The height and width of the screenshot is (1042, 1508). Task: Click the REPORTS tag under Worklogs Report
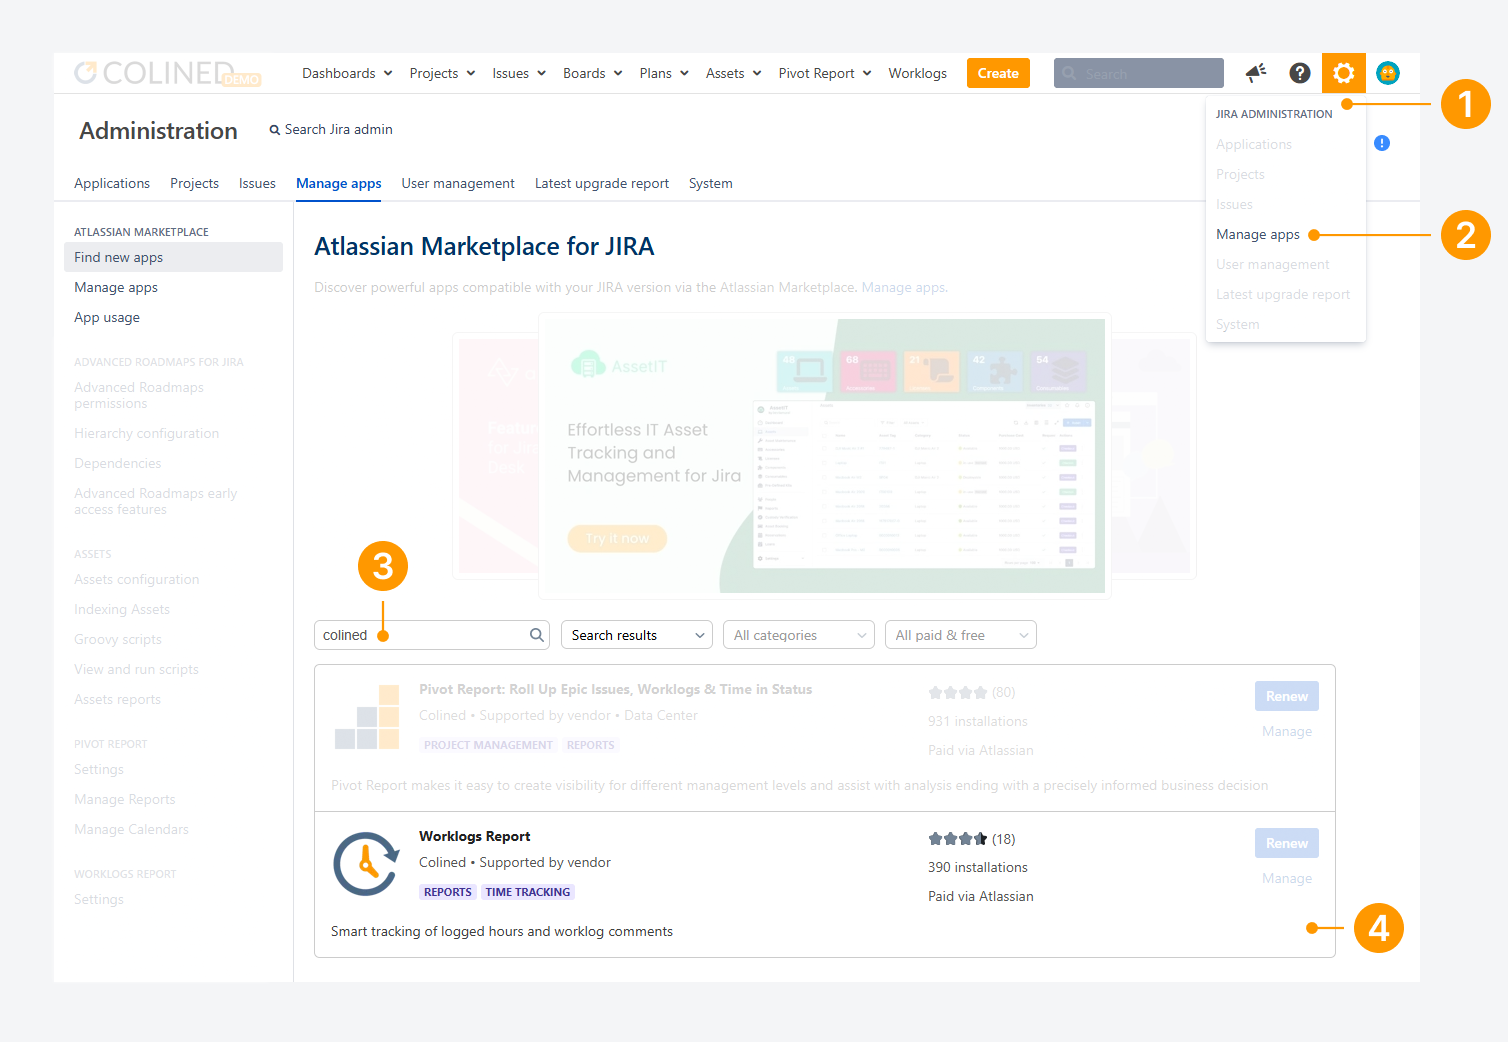point(447,892)
